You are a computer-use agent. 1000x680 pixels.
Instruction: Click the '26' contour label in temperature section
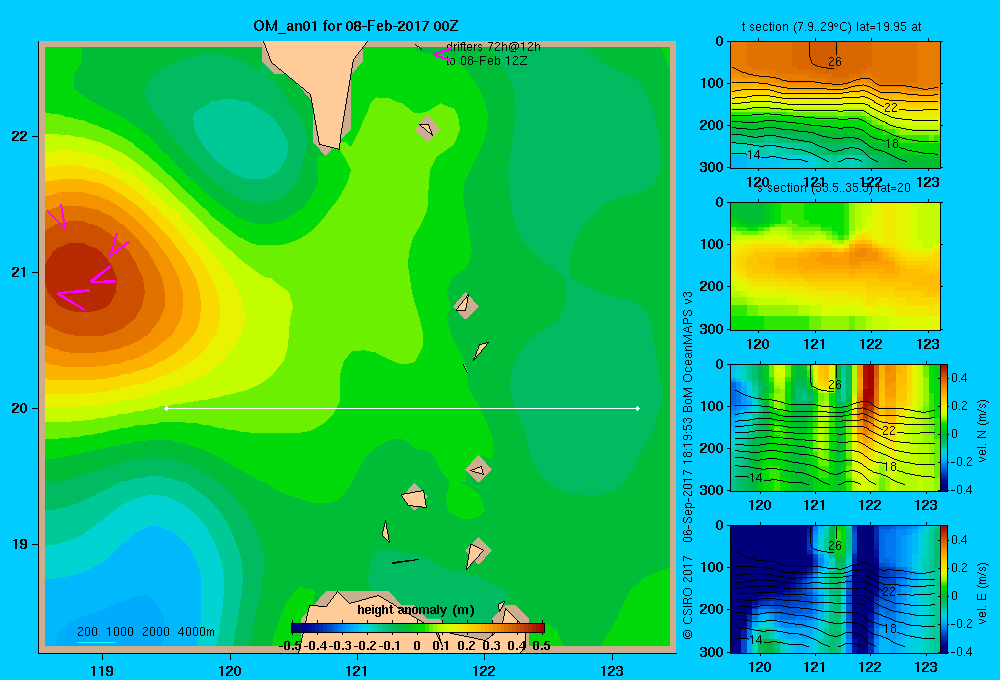point(835,62)
